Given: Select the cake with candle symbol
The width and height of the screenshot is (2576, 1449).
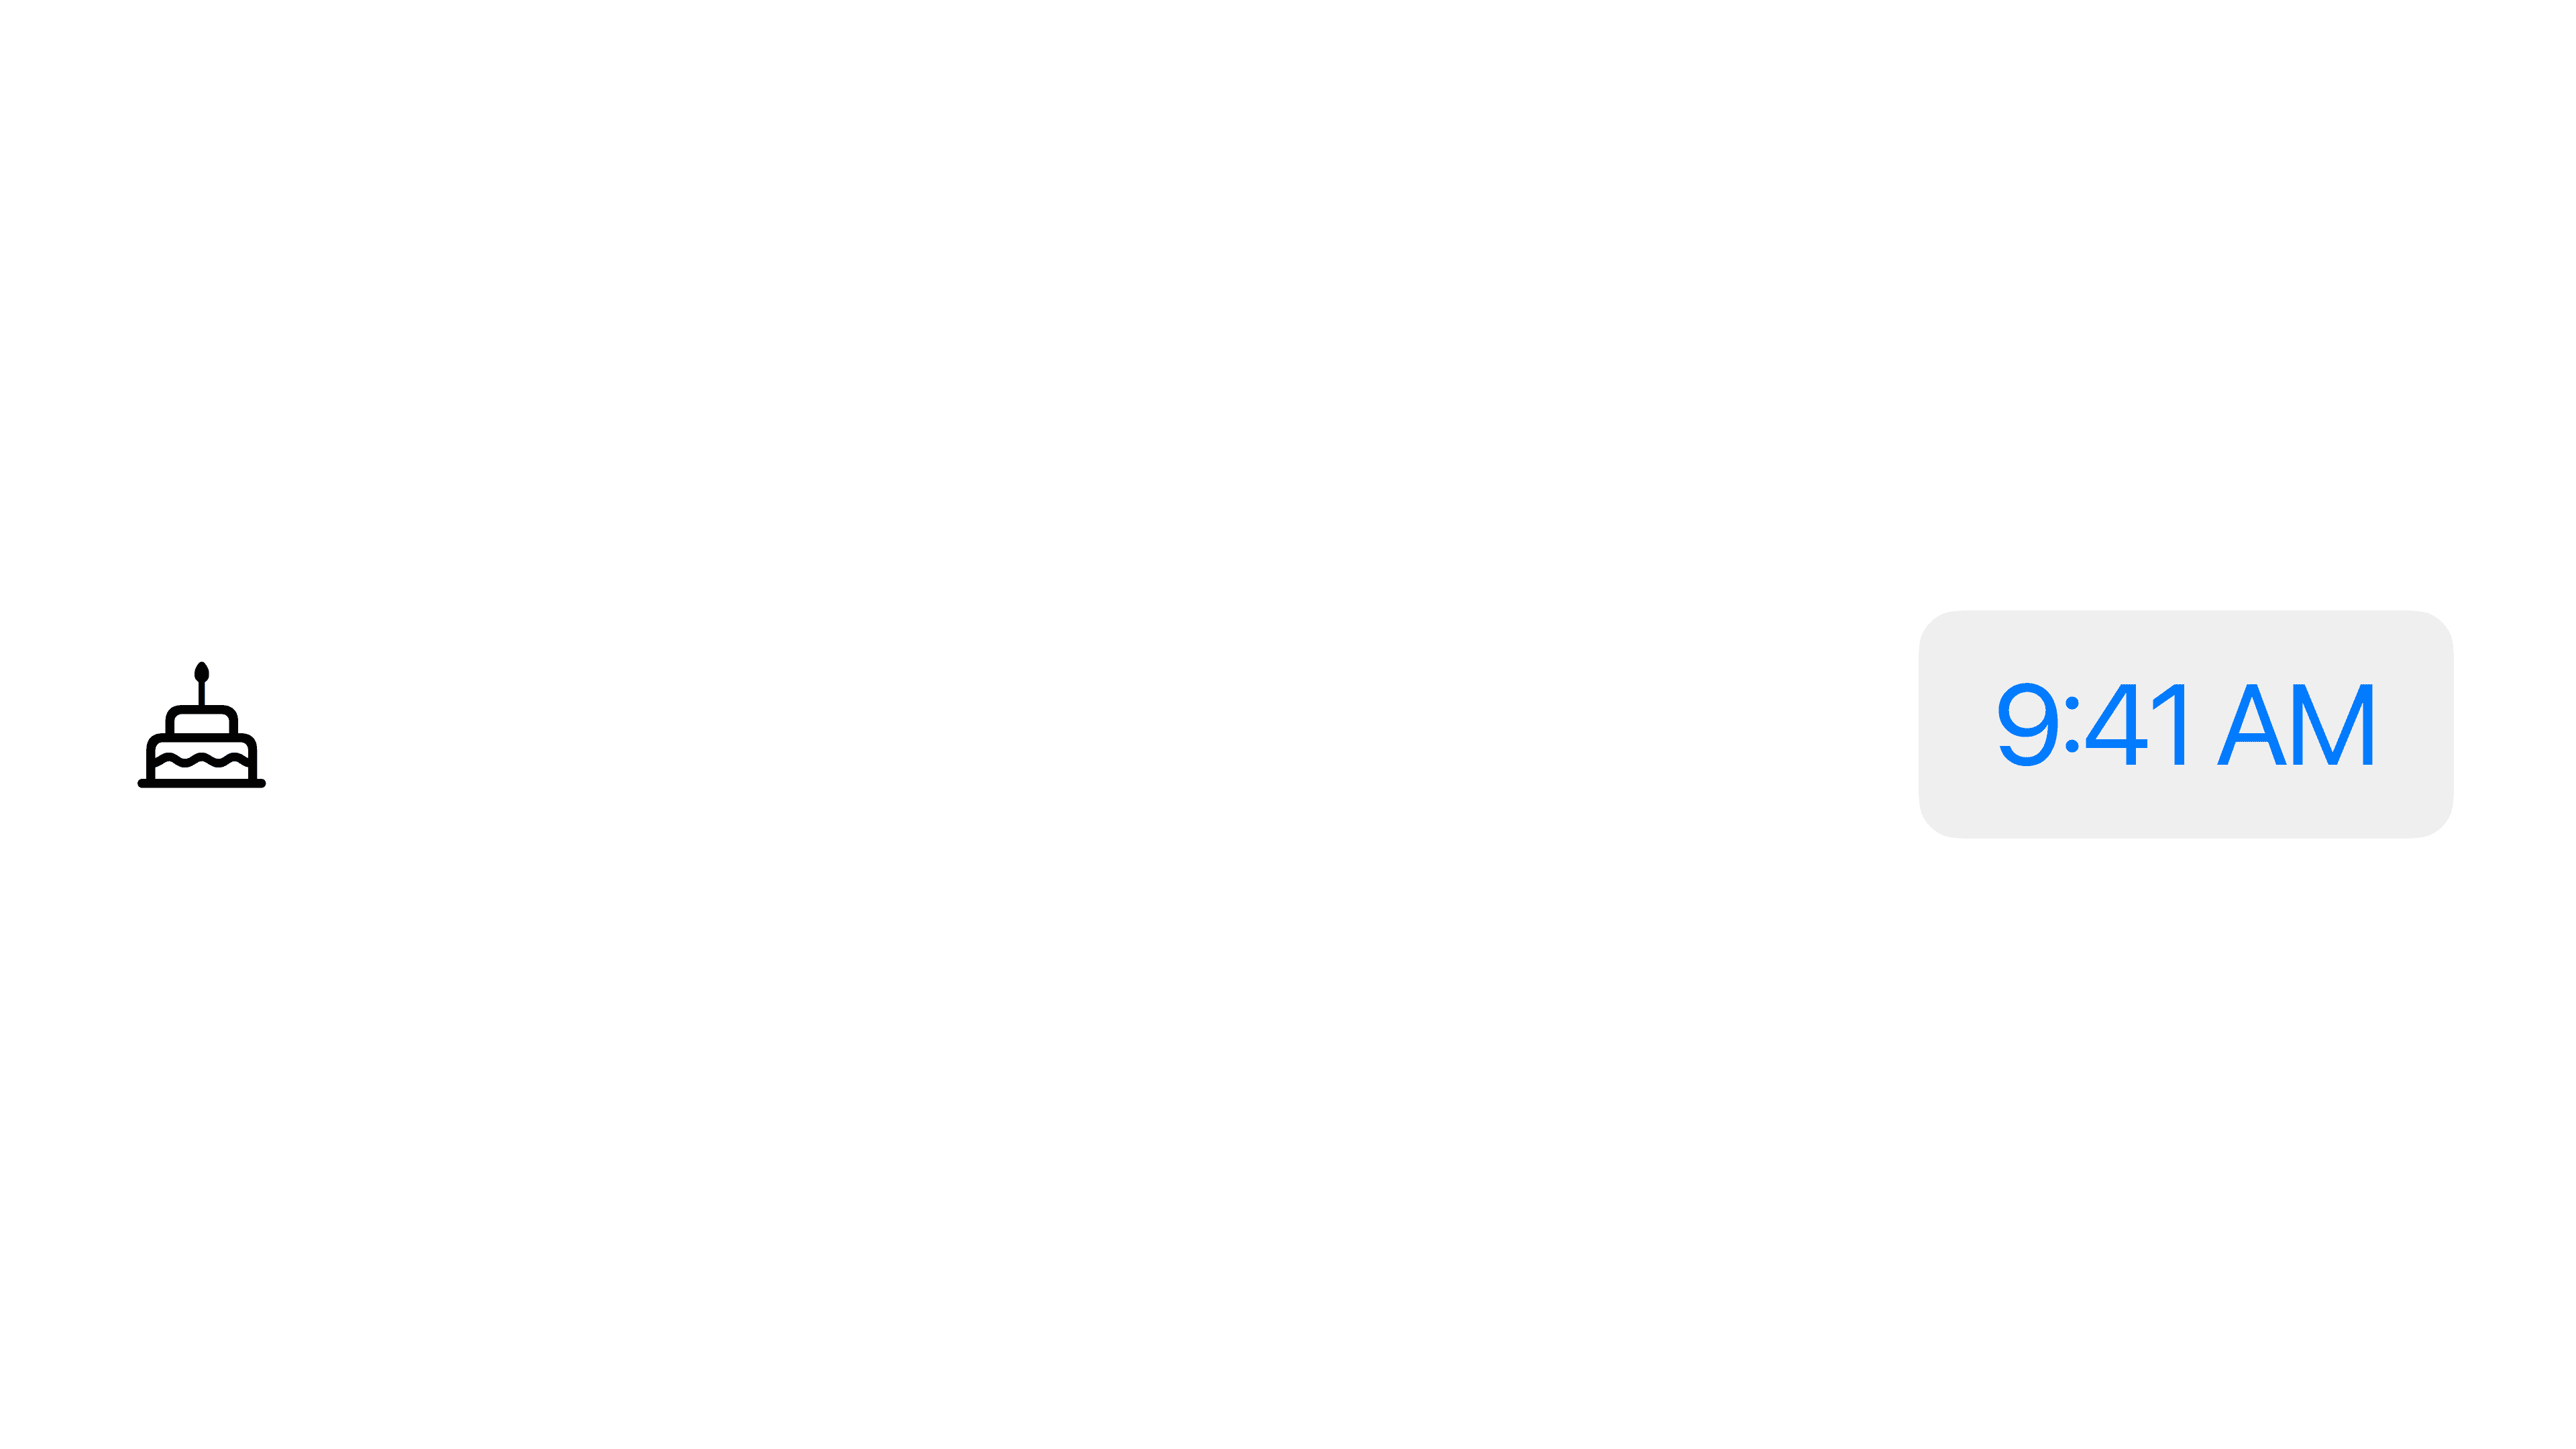Looking at the screenshot, I should click(x=201, y=725).
